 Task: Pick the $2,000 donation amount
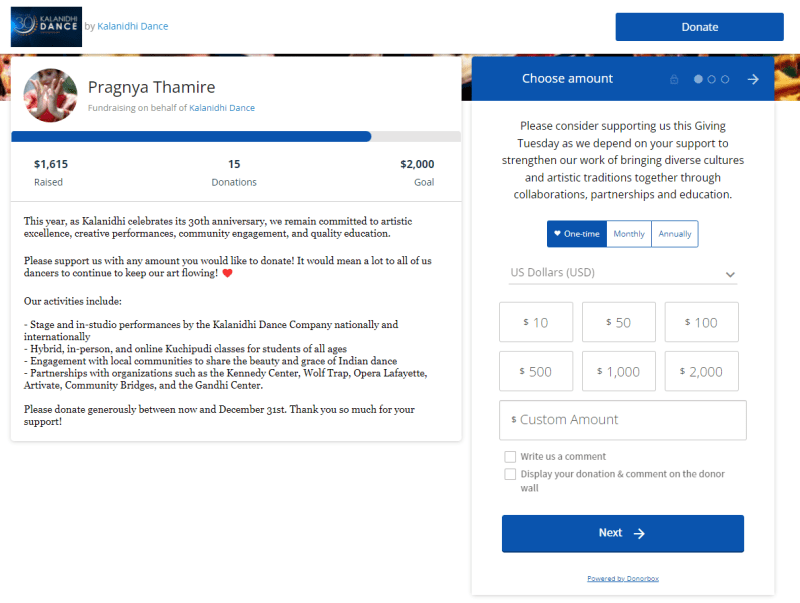[x=701, y=371]
